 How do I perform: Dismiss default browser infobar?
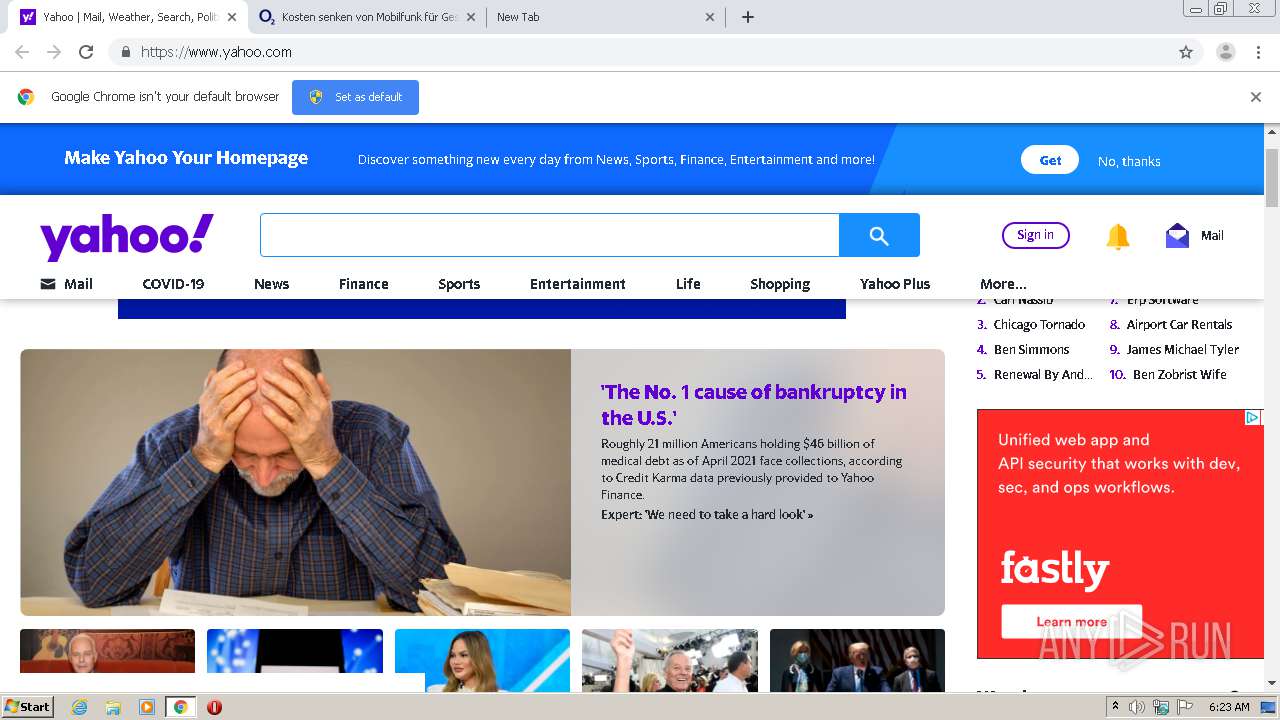(1256, 97)
